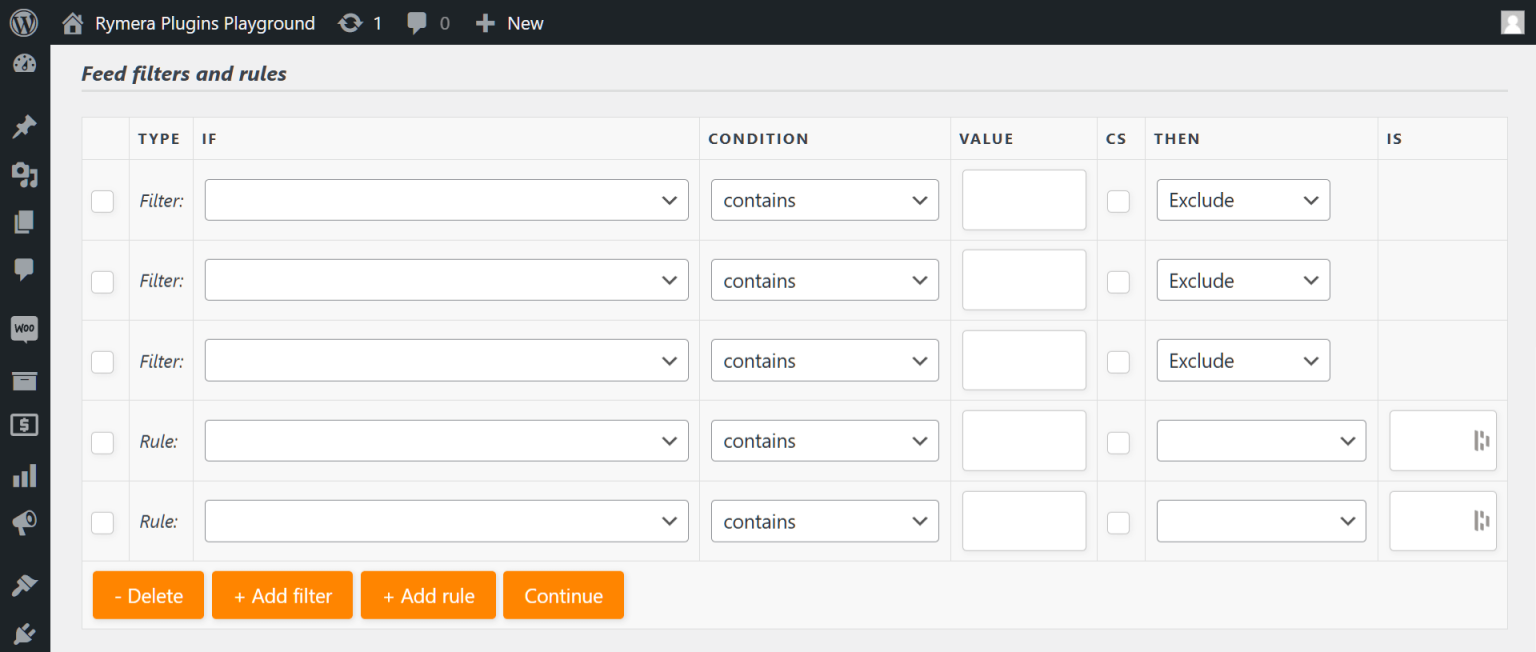The height and width of the screenshot is (652, 1536).
Task: Open Pages from the sidebar
Action: (x=23, y=222)
